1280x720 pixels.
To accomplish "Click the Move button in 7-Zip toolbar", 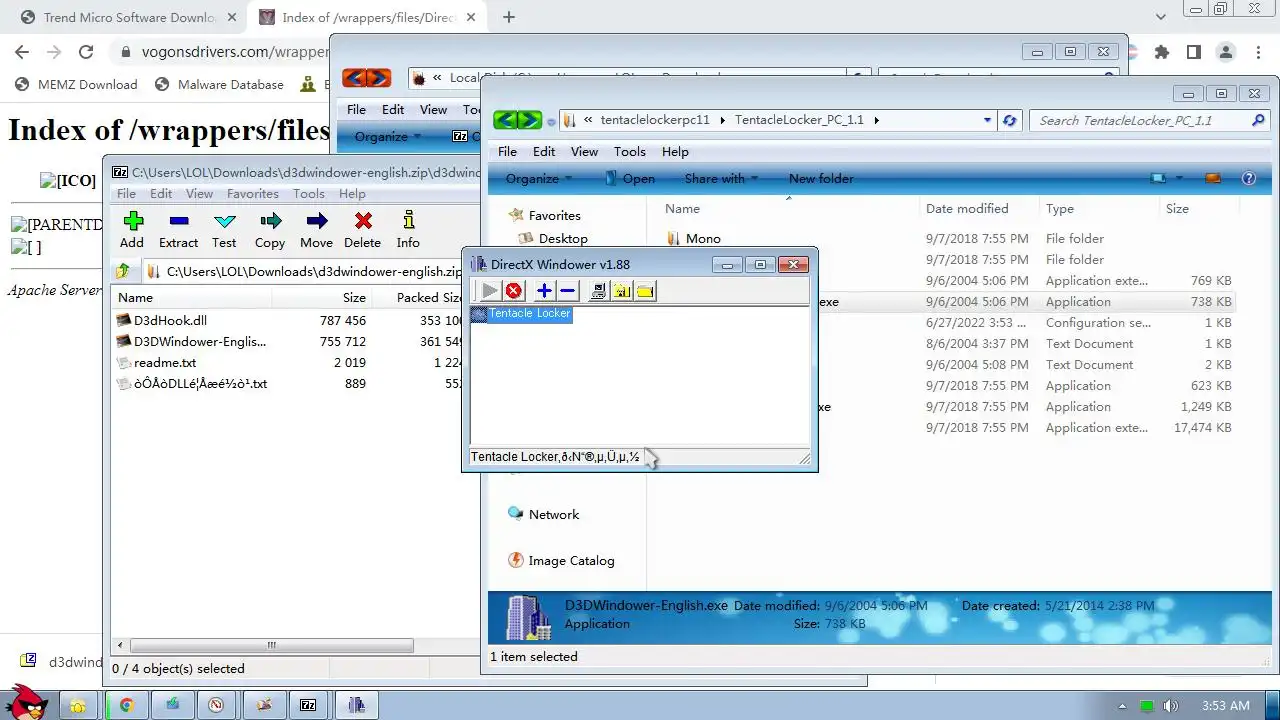I will (x=316, y=230).
